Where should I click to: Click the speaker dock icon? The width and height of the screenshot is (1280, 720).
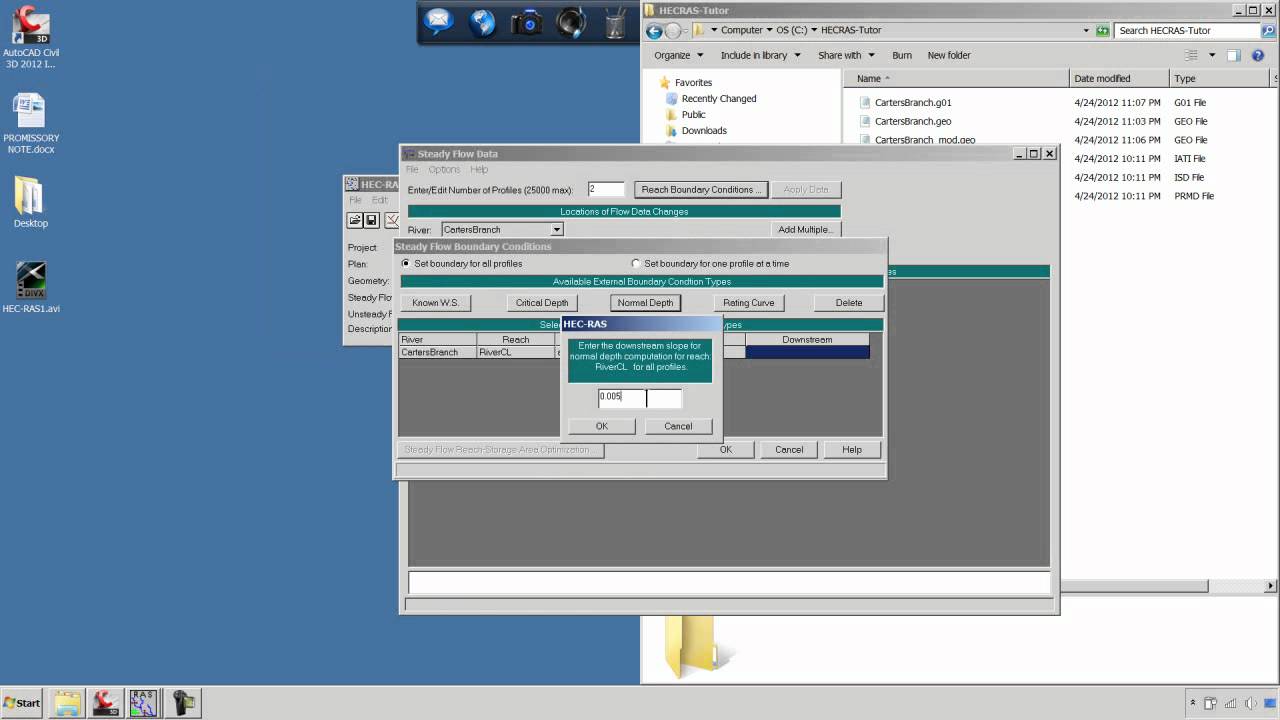tap(571, 22)
